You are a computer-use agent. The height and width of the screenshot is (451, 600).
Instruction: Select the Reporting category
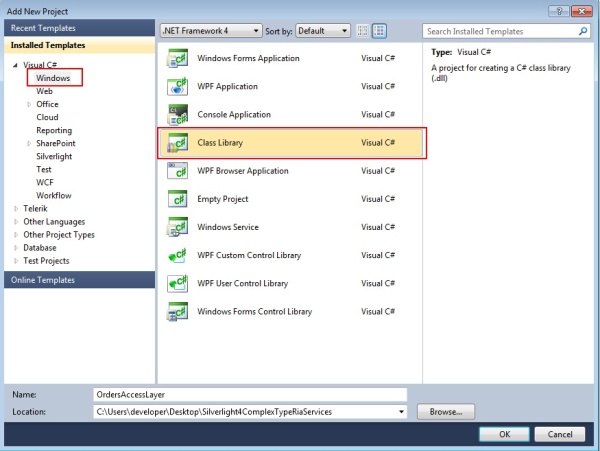[x=54, y=130]
